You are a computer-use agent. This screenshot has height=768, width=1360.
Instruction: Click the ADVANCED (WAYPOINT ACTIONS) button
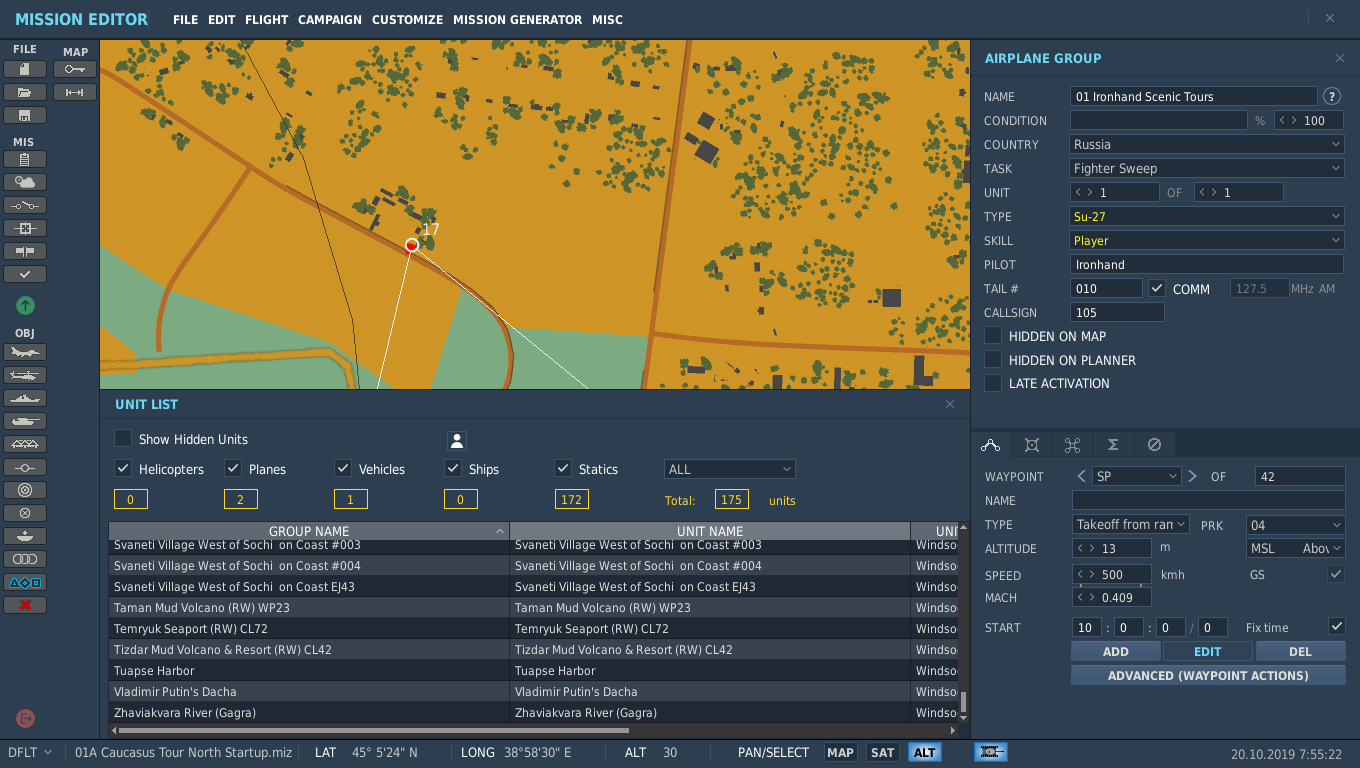click(x=1208, y=675)
